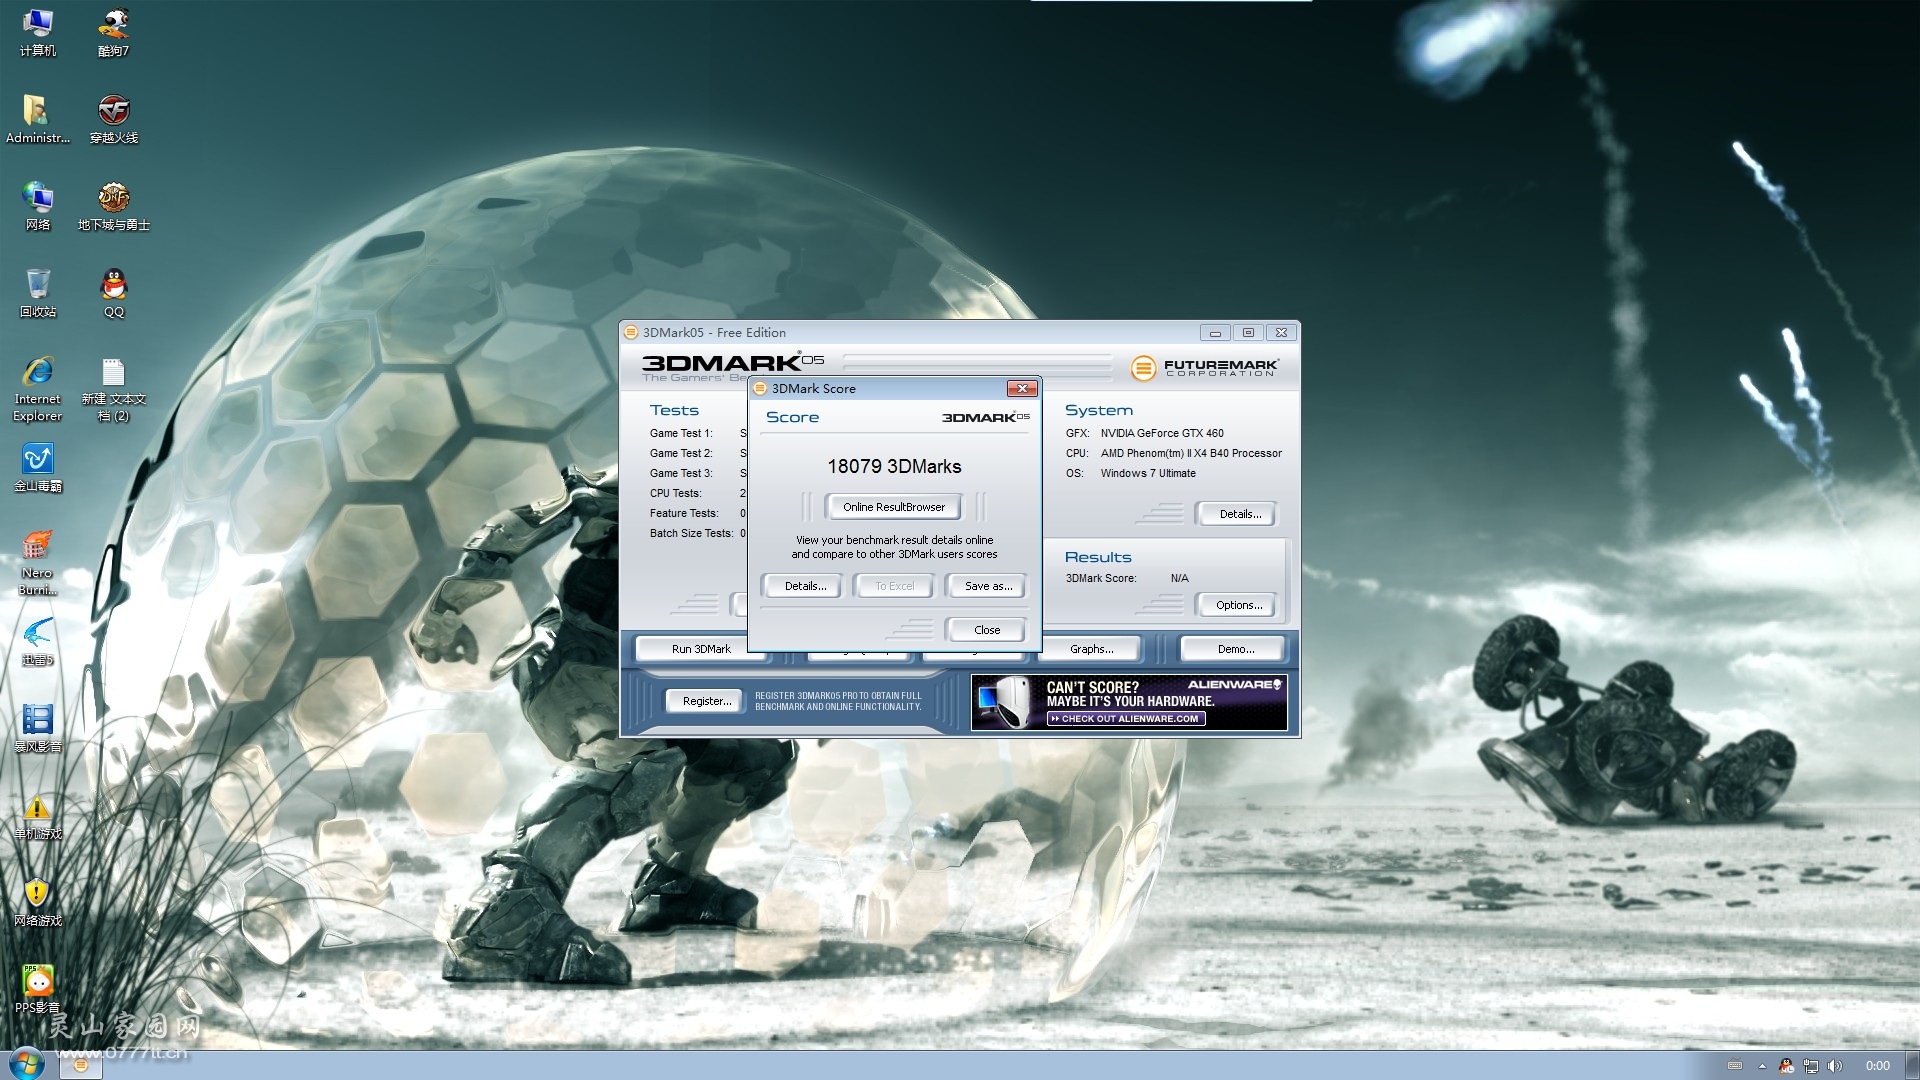This screenshot has width=1920, height=1080.
Task: Click the Alienware advertisement banner
Action: 1129,702
